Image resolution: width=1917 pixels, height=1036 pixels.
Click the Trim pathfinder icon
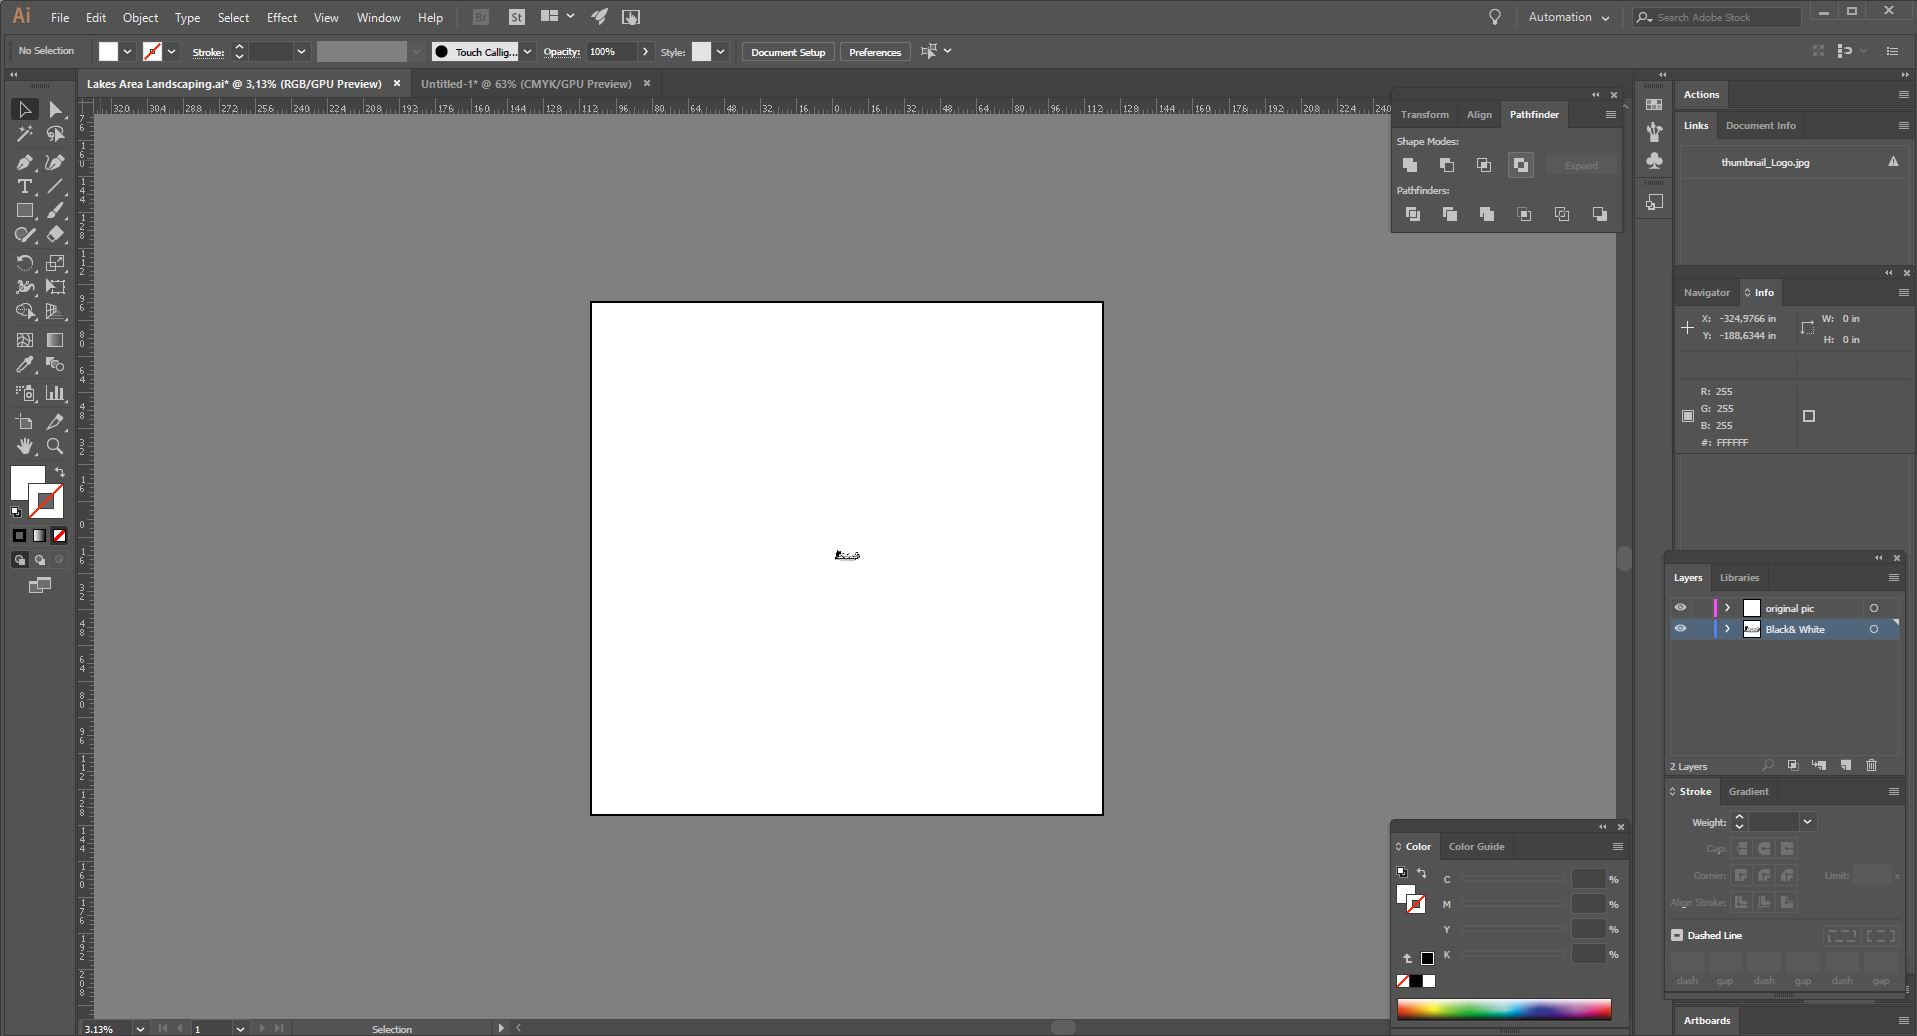[1450, 214]
